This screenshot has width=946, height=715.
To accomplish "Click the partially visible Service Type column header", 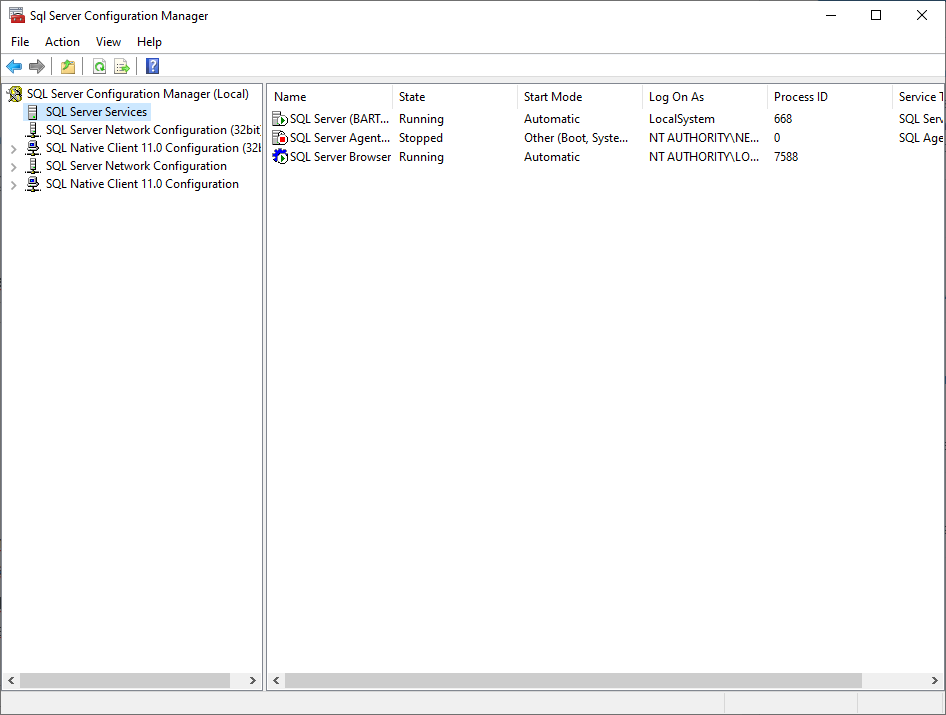I will coord(918,97).
